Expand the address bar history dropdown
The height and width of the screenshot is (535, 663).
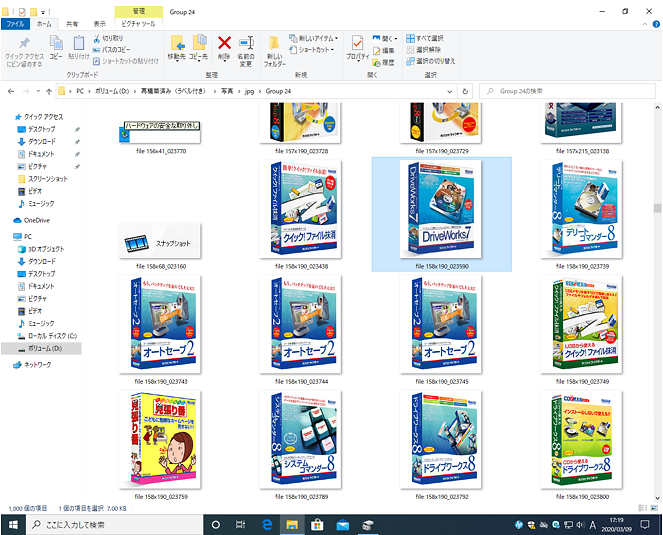[x=449, y=91]
